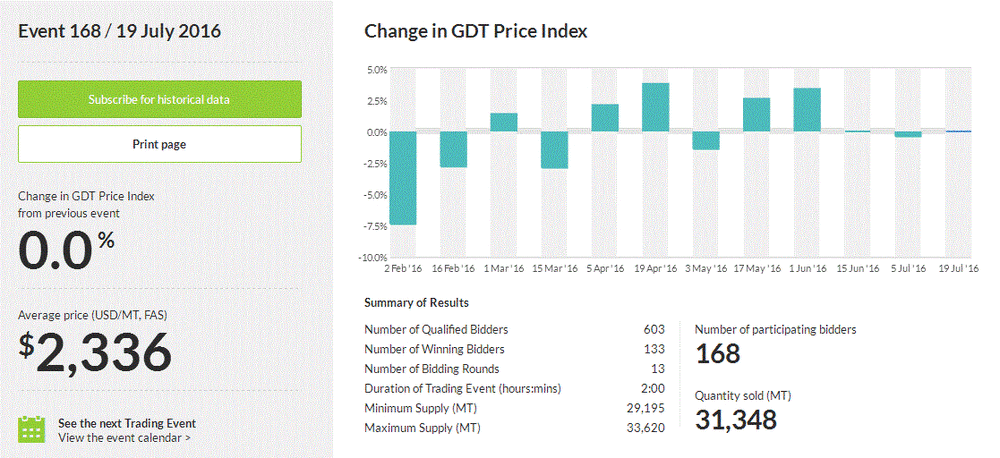The width and height of the screenshot is (1000, 458).
Task: Click the 17 May '16 chart bar
Action: 757,114
